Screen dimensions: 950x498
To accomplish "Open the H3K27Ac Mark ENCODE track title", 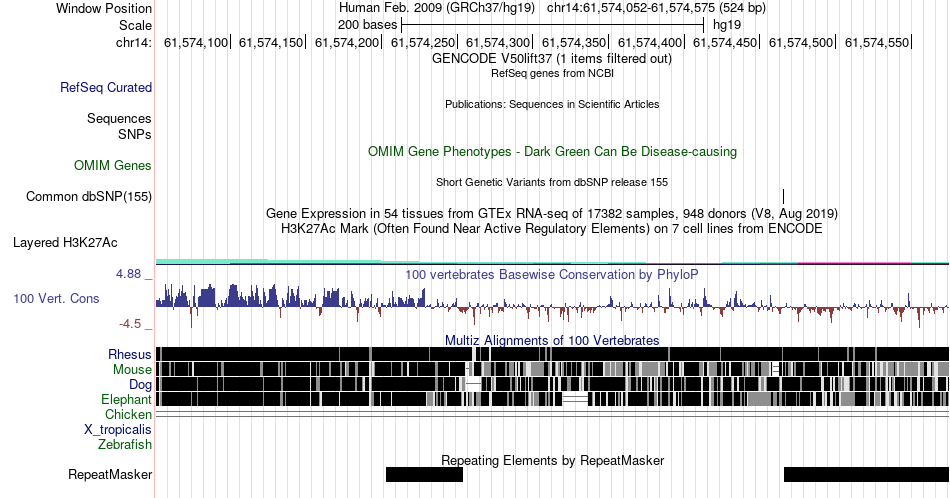I will [552, 229].
